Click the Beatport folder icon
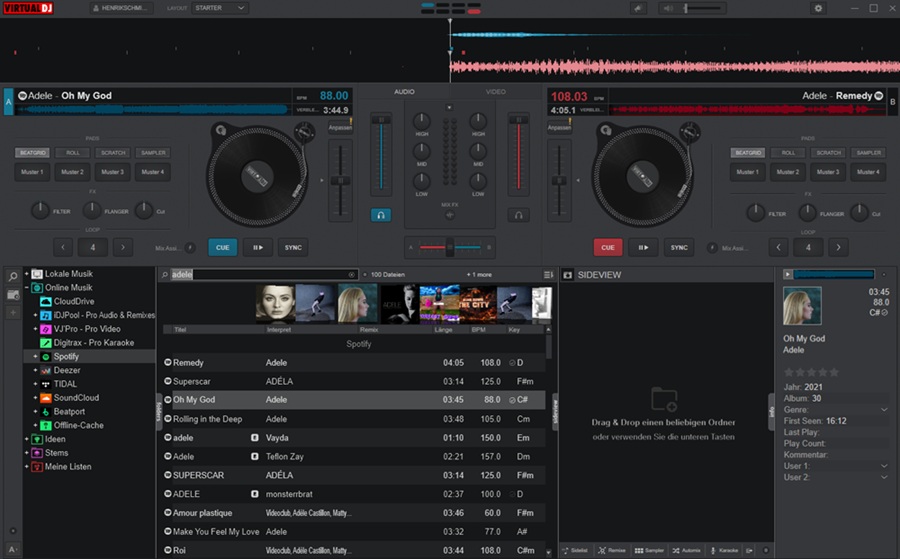Viewport: 900px width, 559px height. click(x=46, y=412)
